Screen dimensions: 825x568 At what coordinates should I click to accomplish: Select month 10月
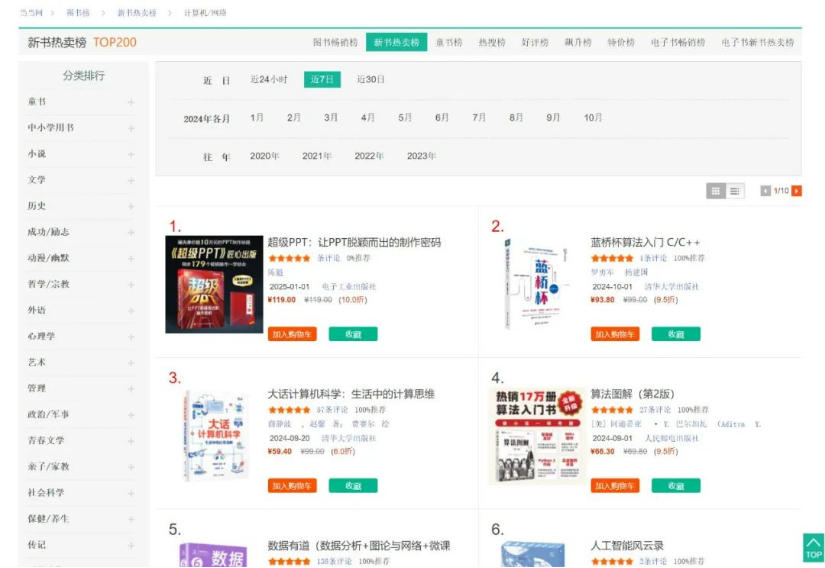(593, 118)
